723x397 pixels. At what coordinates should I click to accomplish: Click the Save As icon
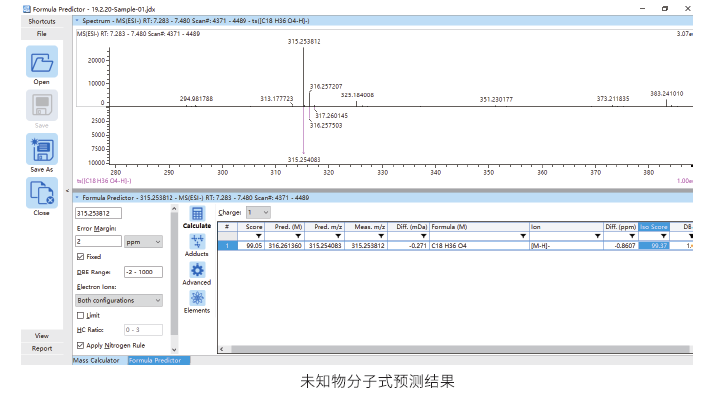pos(42,149)
